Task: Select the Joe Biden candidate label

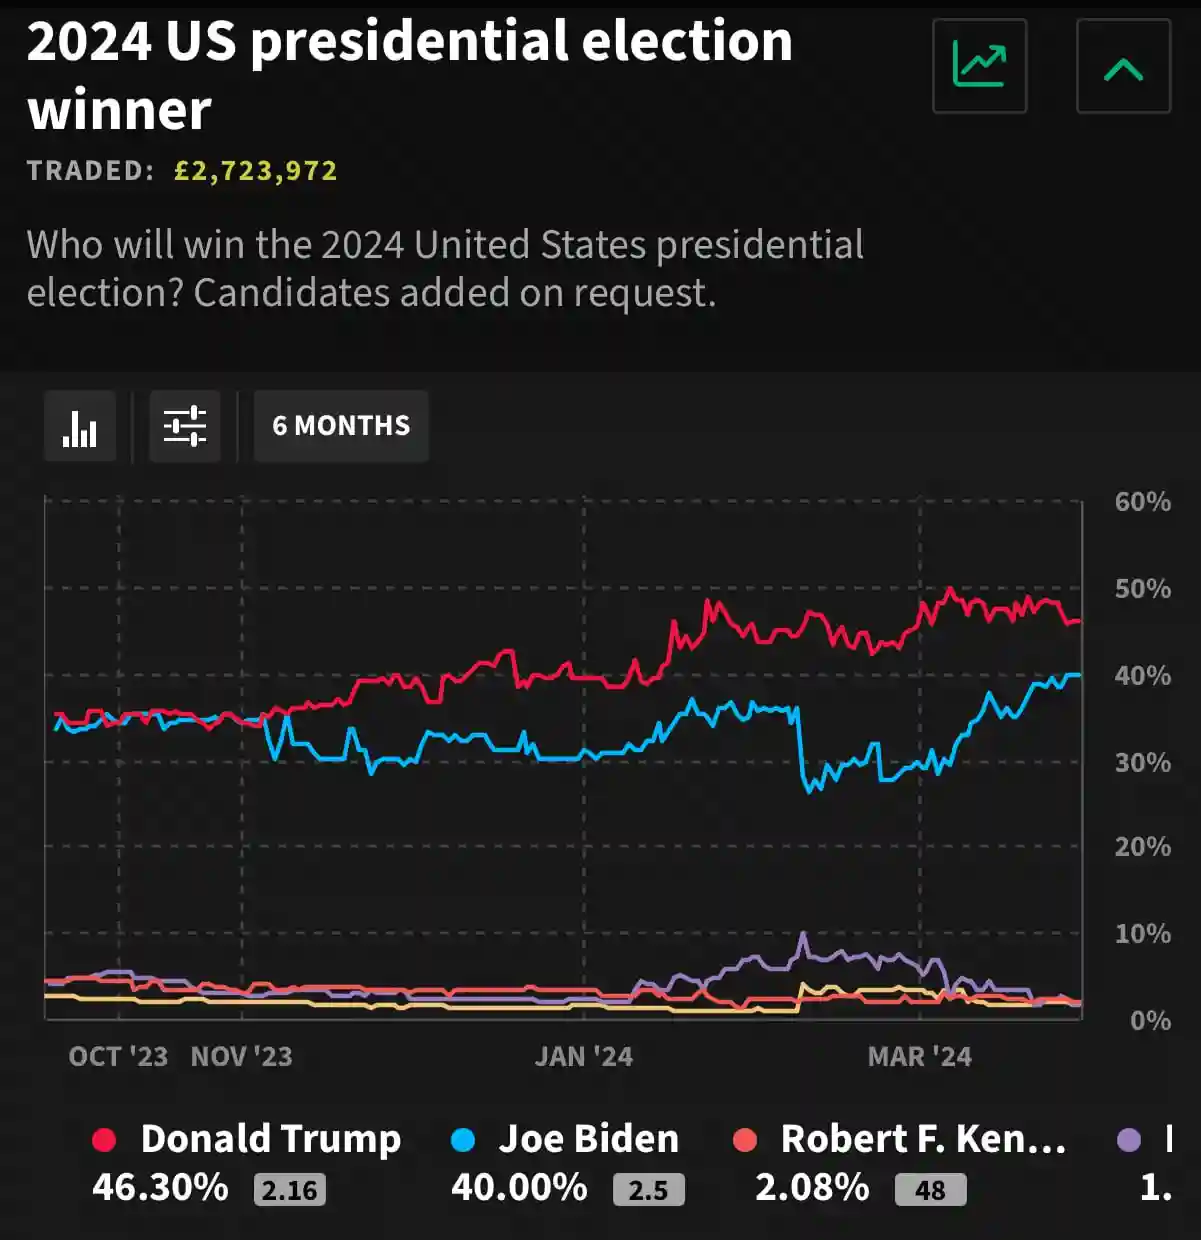Action: [x=589, y=1139]
